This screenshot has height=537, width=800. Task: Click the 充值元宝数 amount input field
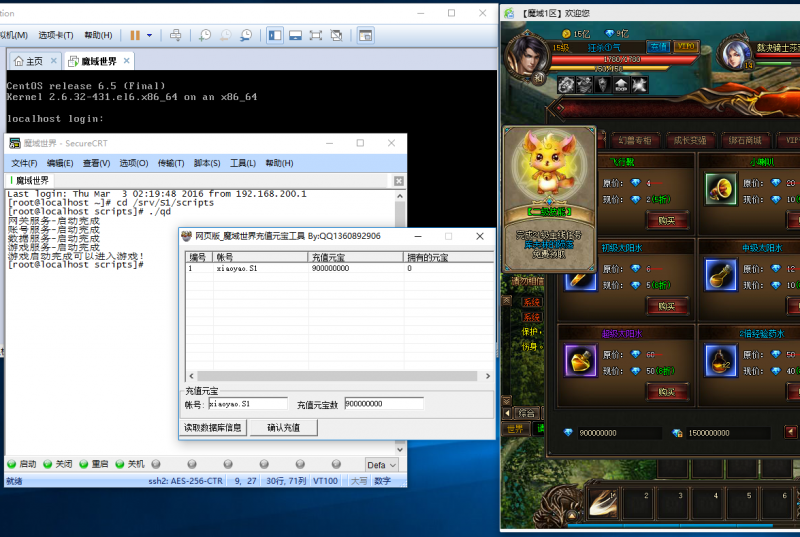[x=383, y=404]
